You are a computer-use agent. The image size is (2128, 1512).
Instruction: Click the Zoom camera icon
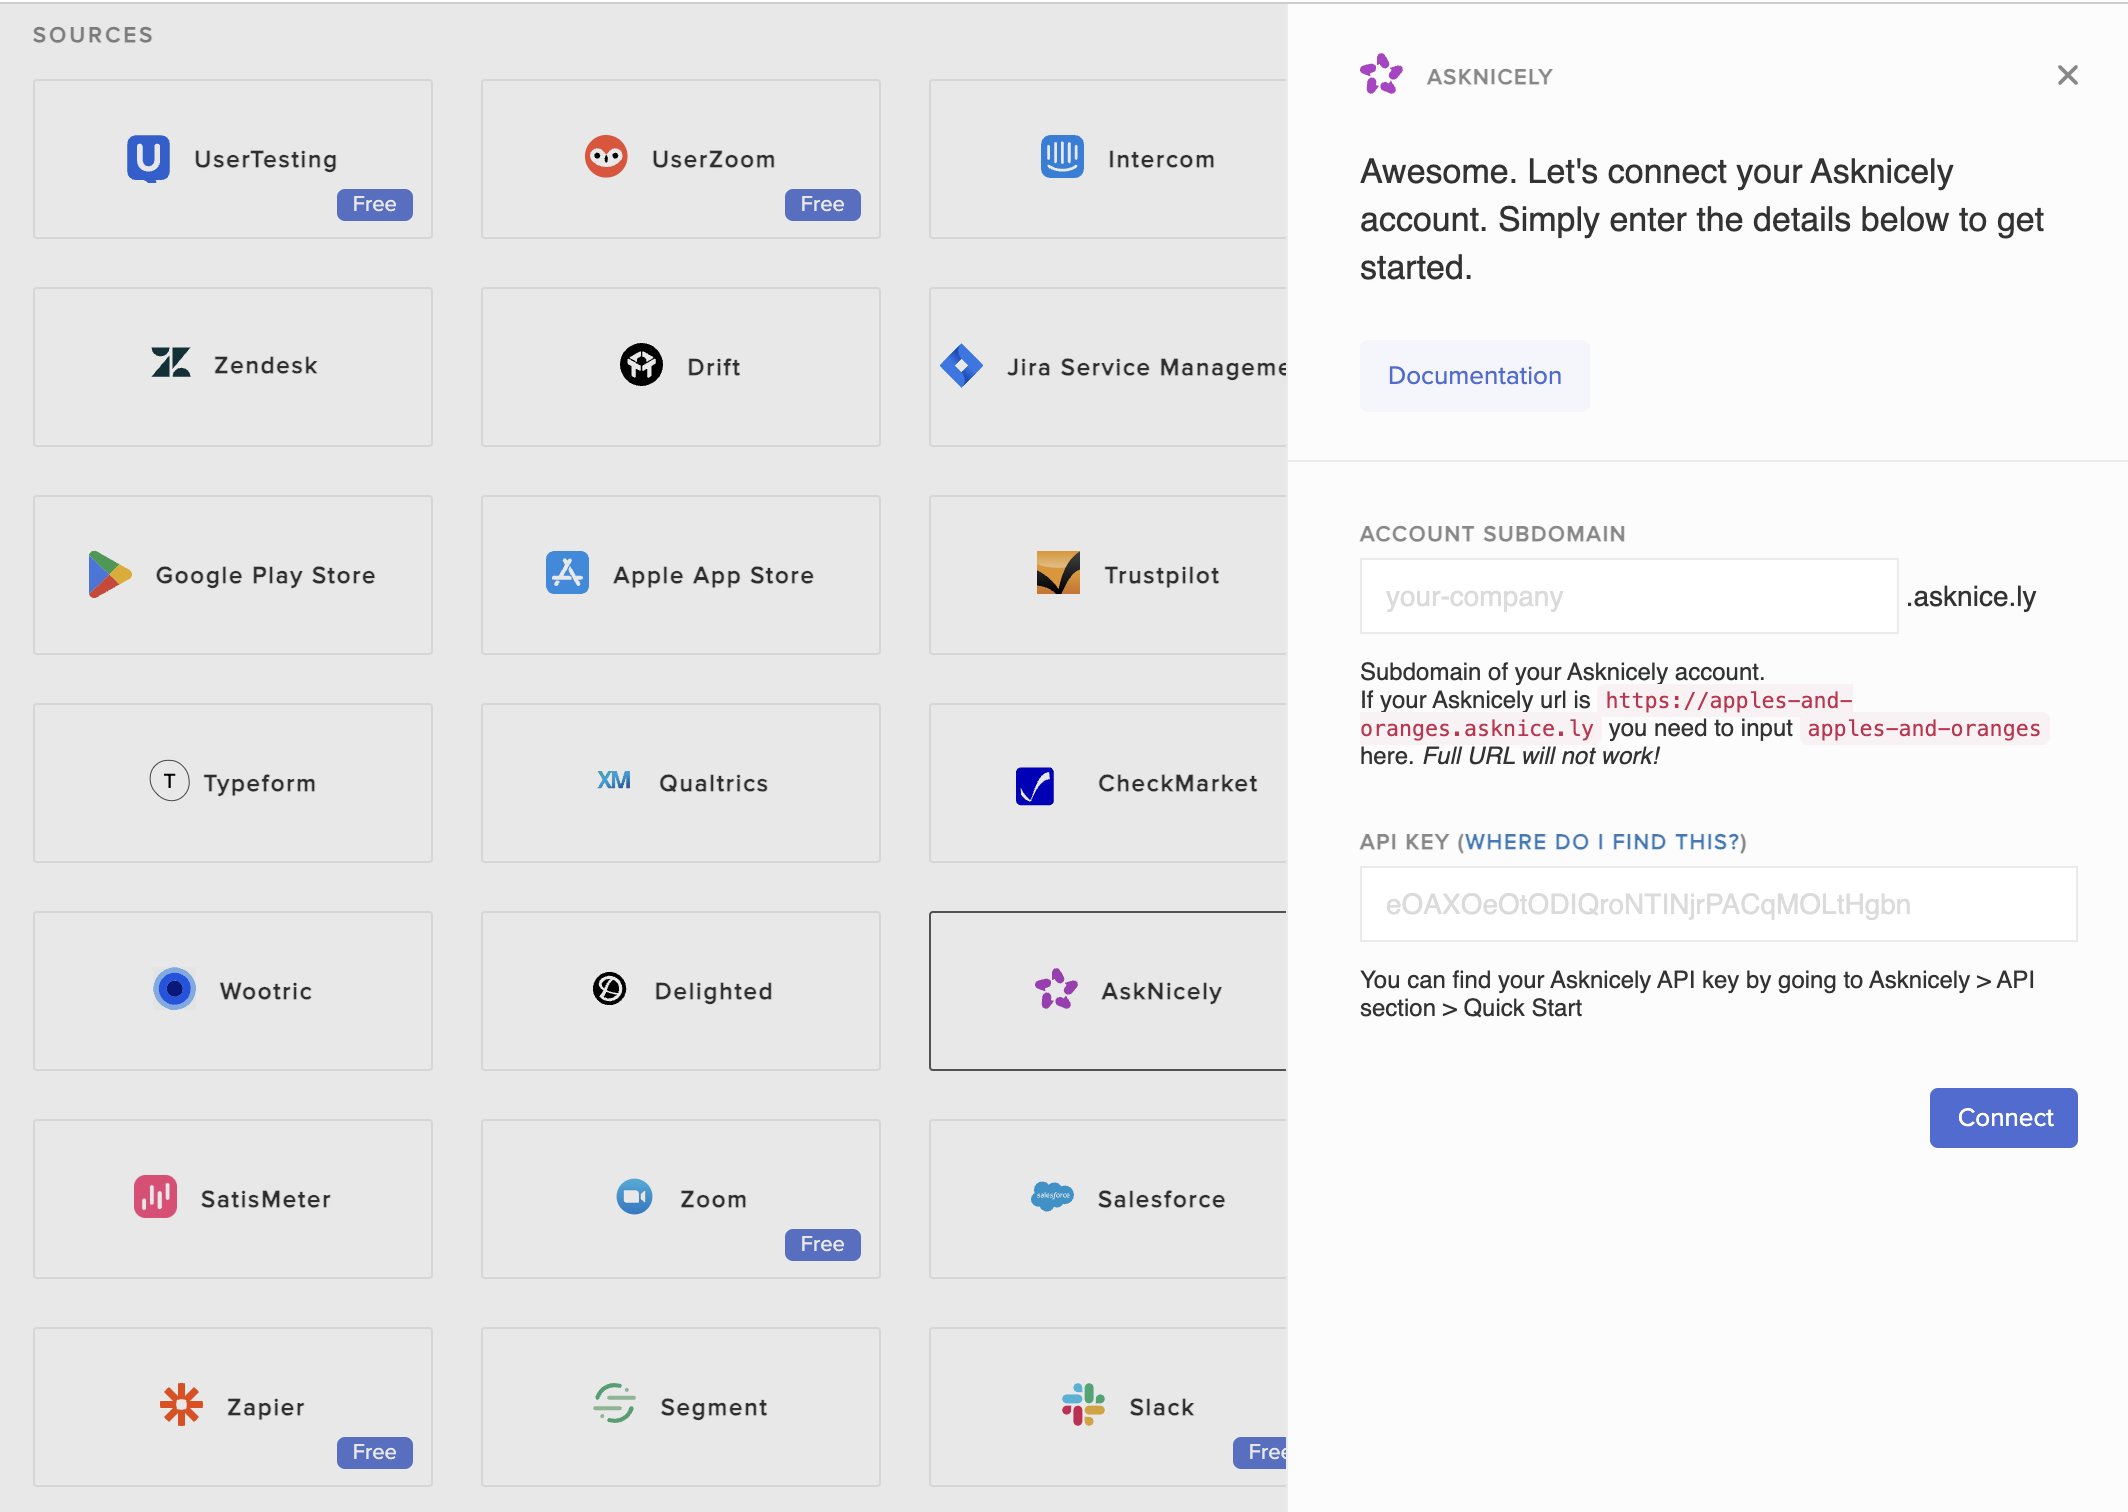coord(635,1197)
